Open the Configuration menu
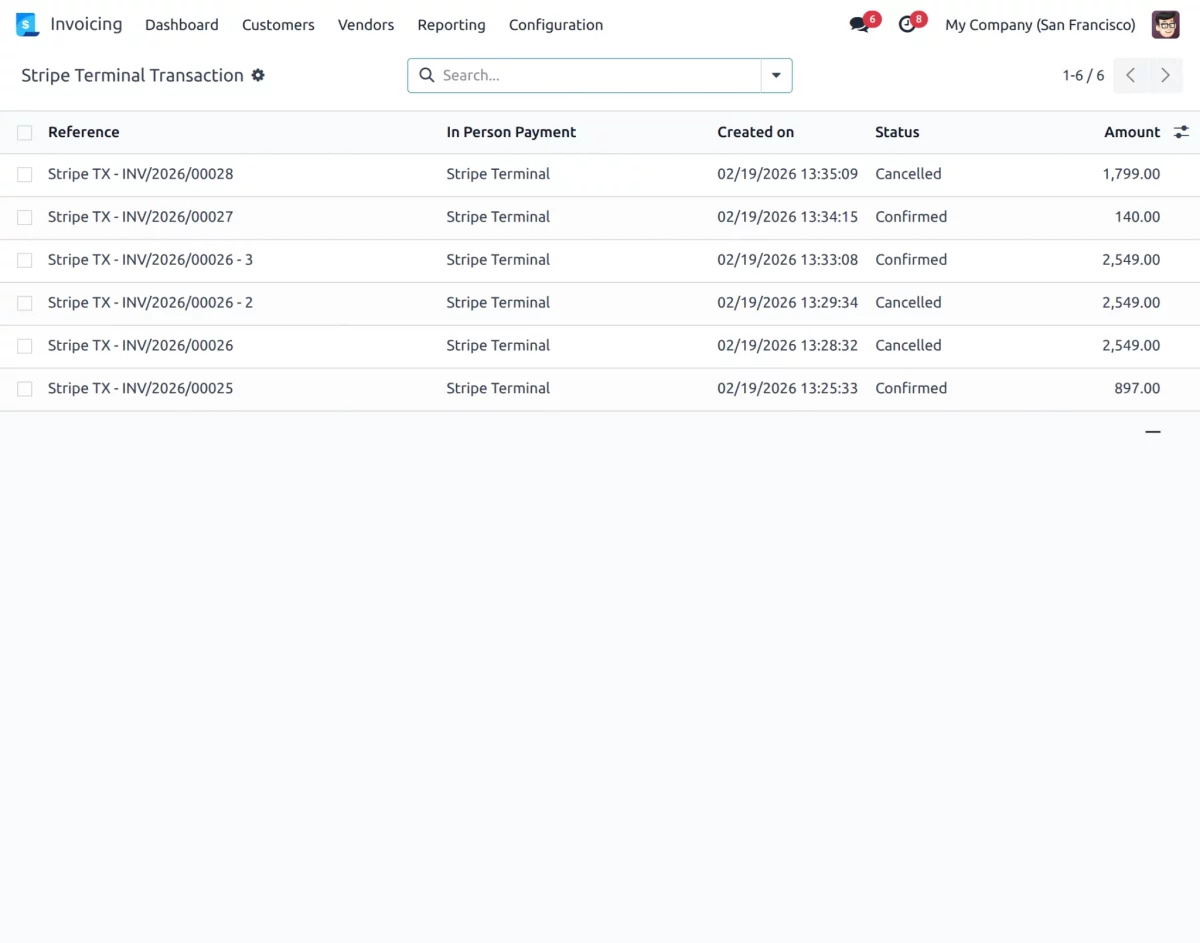This screenshot has height=943, width=1200. pyautogui.click(x=556, y=25)
